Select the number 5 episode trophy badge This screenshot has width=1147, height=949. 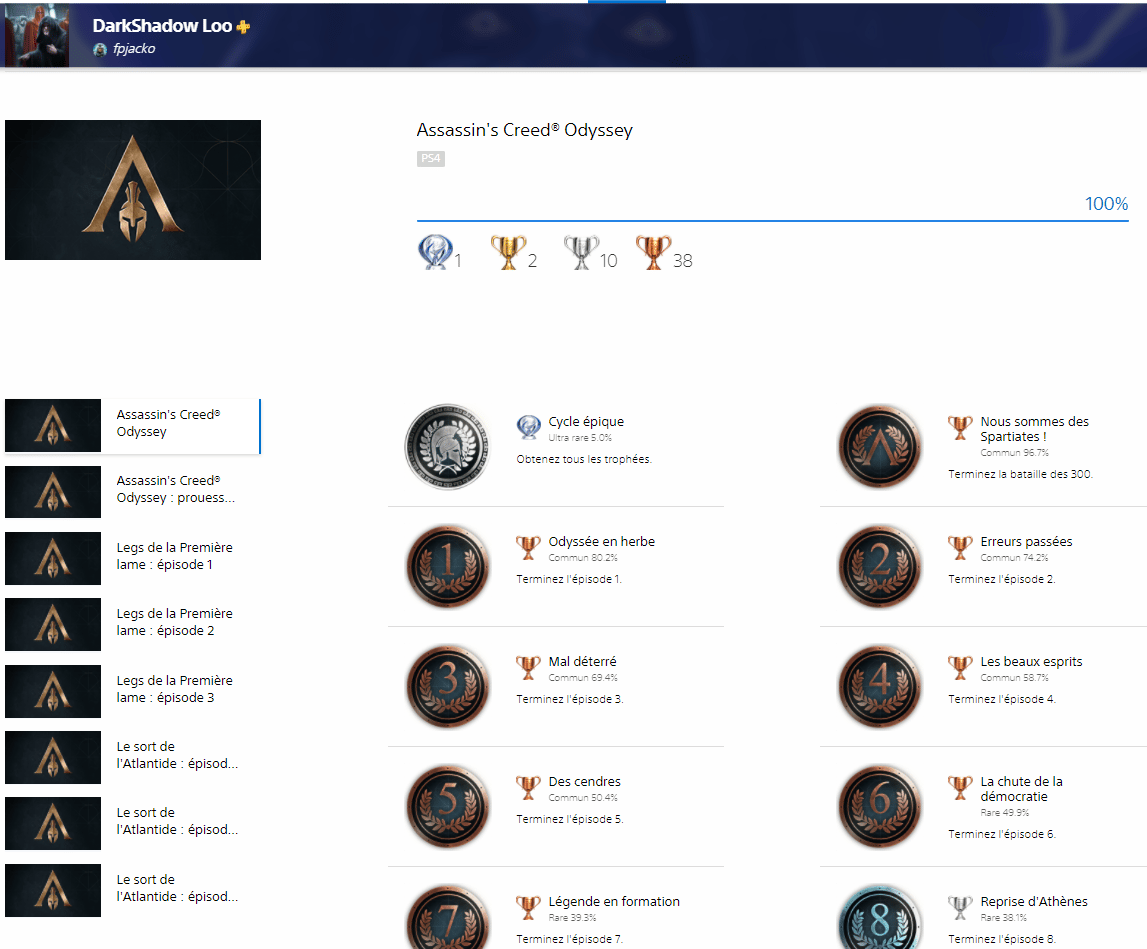click(448, 806)
